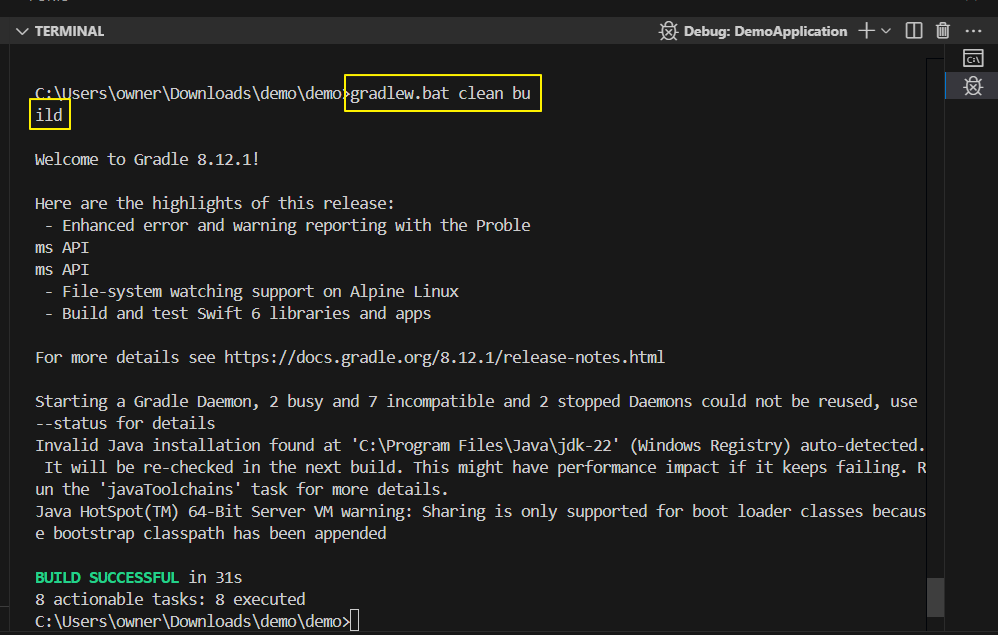This screenshot has width=998, height=635.
Task: Click the 'BUILD SUCCESSFUL' text
Action: coord(107,578)
